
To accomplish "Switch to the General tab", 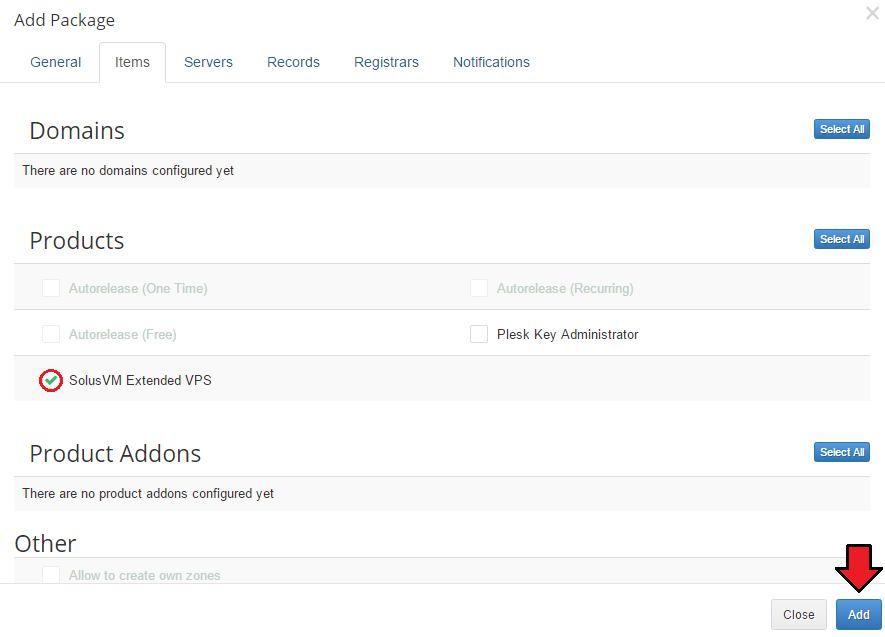I will pyautogui.click(x=55, y=62).
